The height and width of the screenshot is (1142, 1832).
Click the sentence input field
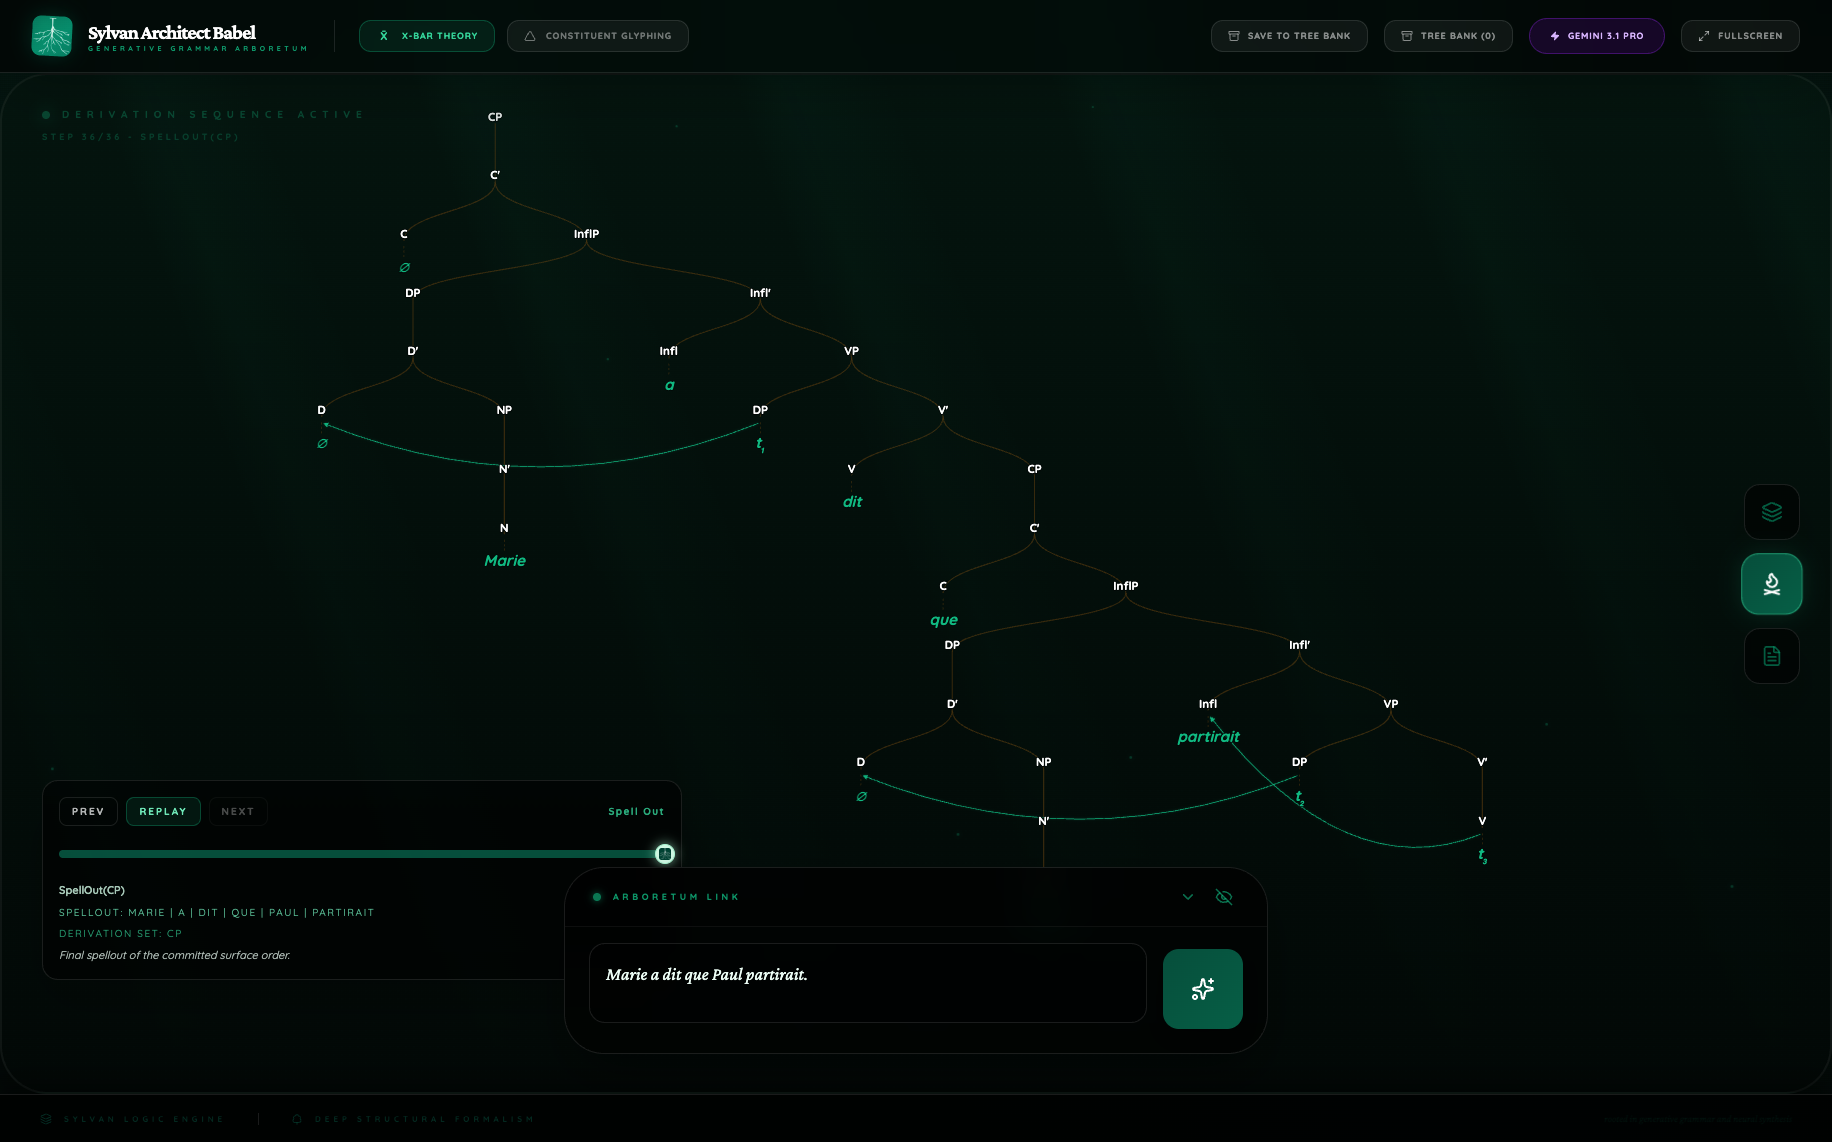click(867, 983)
